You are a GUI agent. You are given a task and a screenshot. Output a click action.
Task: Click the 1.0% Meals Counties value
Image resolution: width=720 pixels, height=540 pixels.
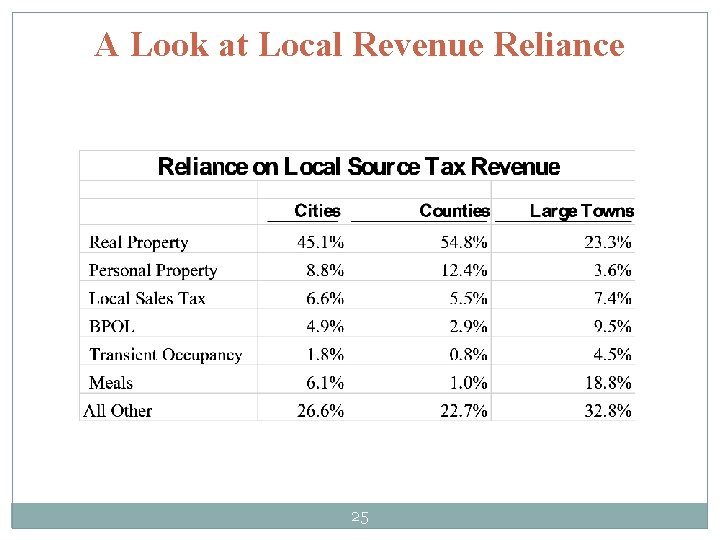[468, 382]
